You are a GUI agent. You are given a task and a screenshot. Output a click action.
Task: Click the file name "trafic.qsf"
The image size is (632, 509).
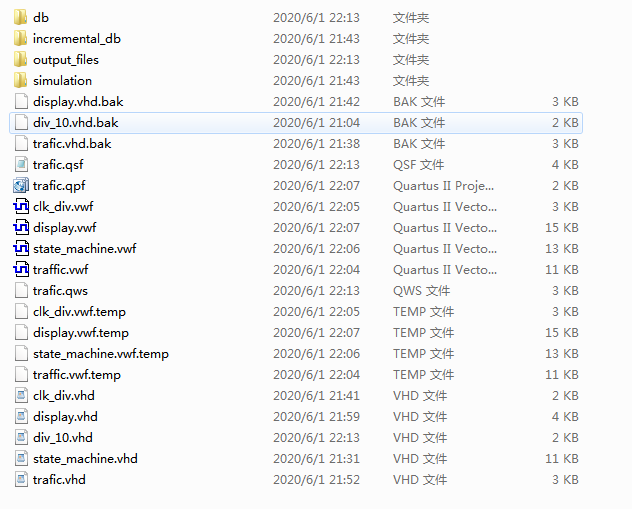[58, 165]
